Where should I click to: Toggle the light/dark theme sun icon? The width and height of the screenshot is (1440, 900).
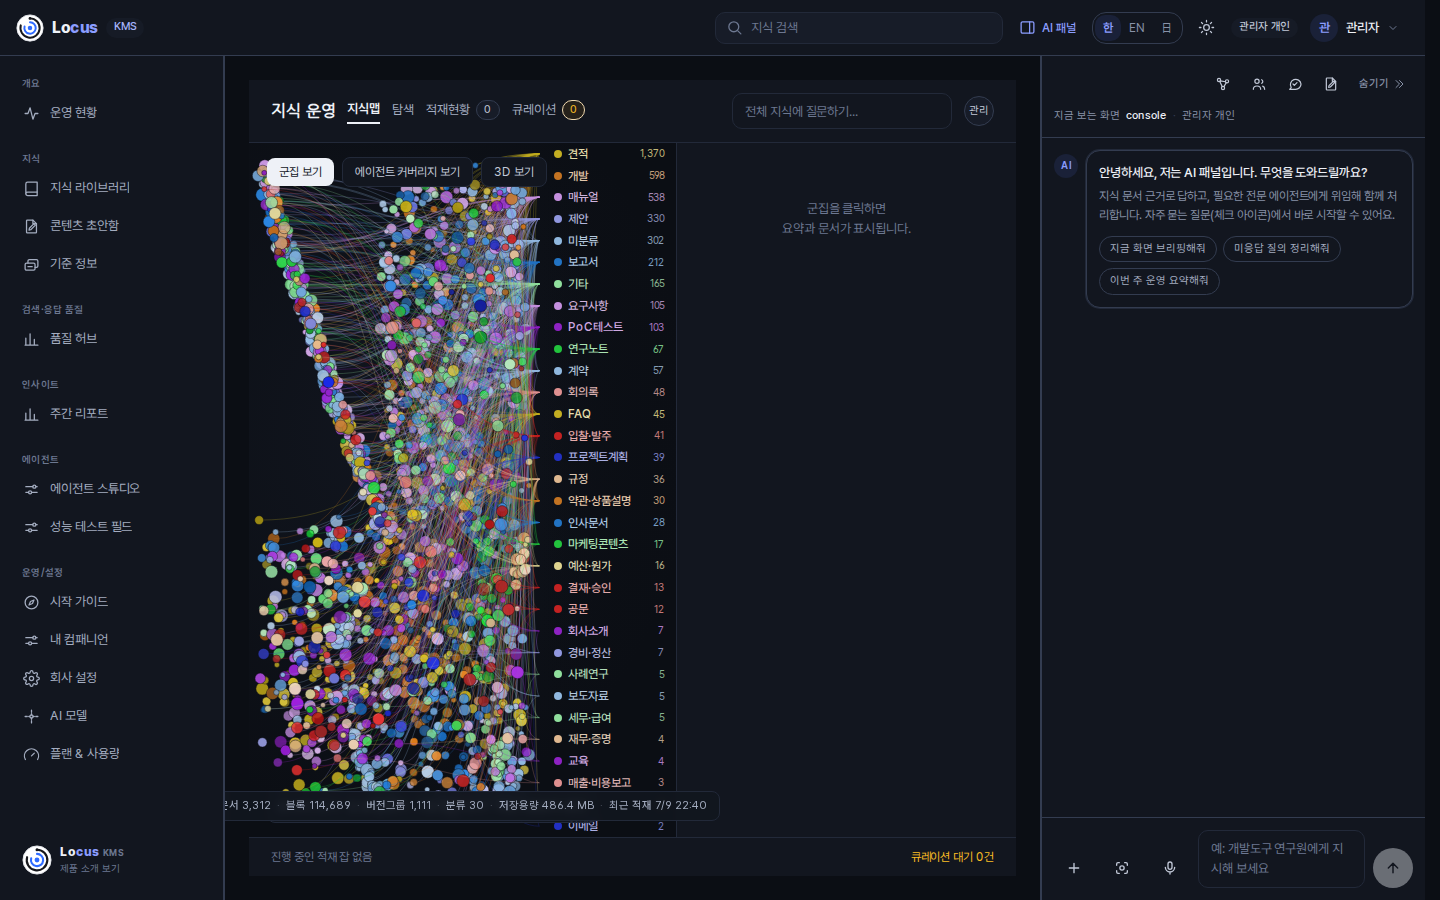pyautogui.click(x=1207, y=28)
